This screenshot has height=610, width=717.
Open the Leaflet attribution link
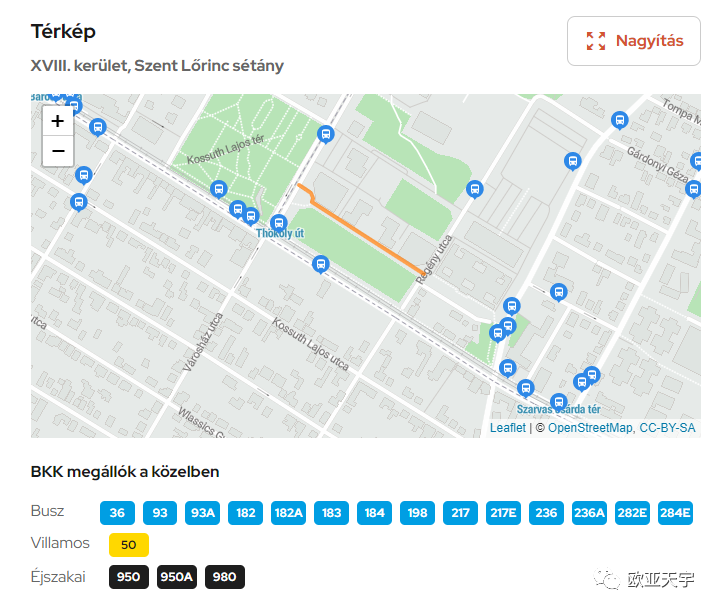point(508,428)
